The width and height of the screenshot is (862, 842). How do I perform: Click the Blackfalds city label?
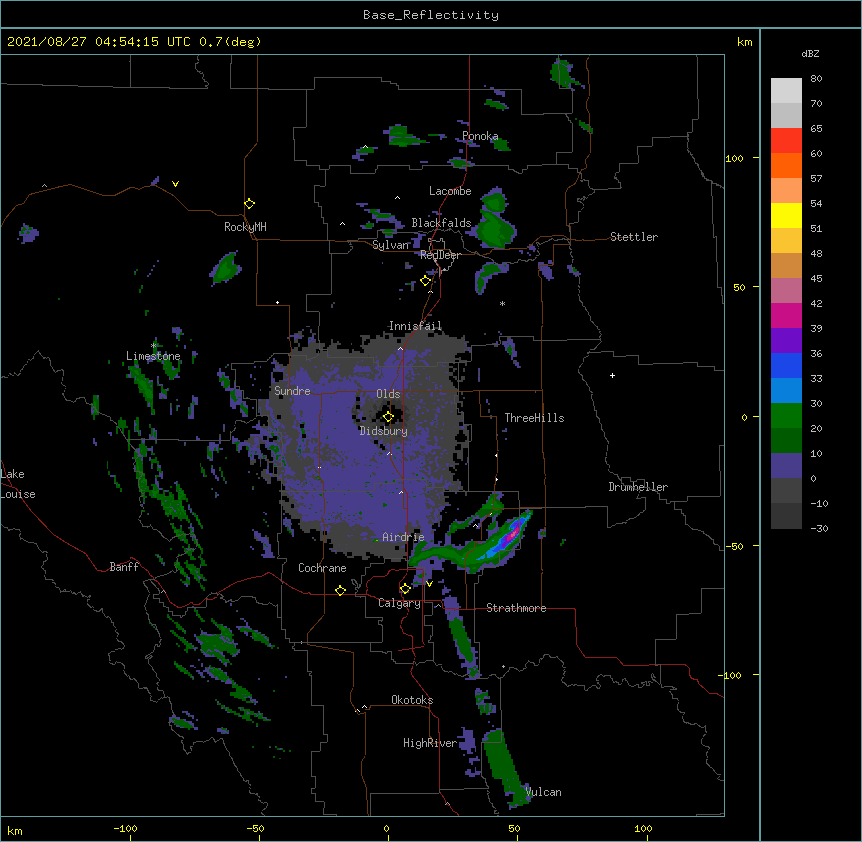(x=441, y=223)
